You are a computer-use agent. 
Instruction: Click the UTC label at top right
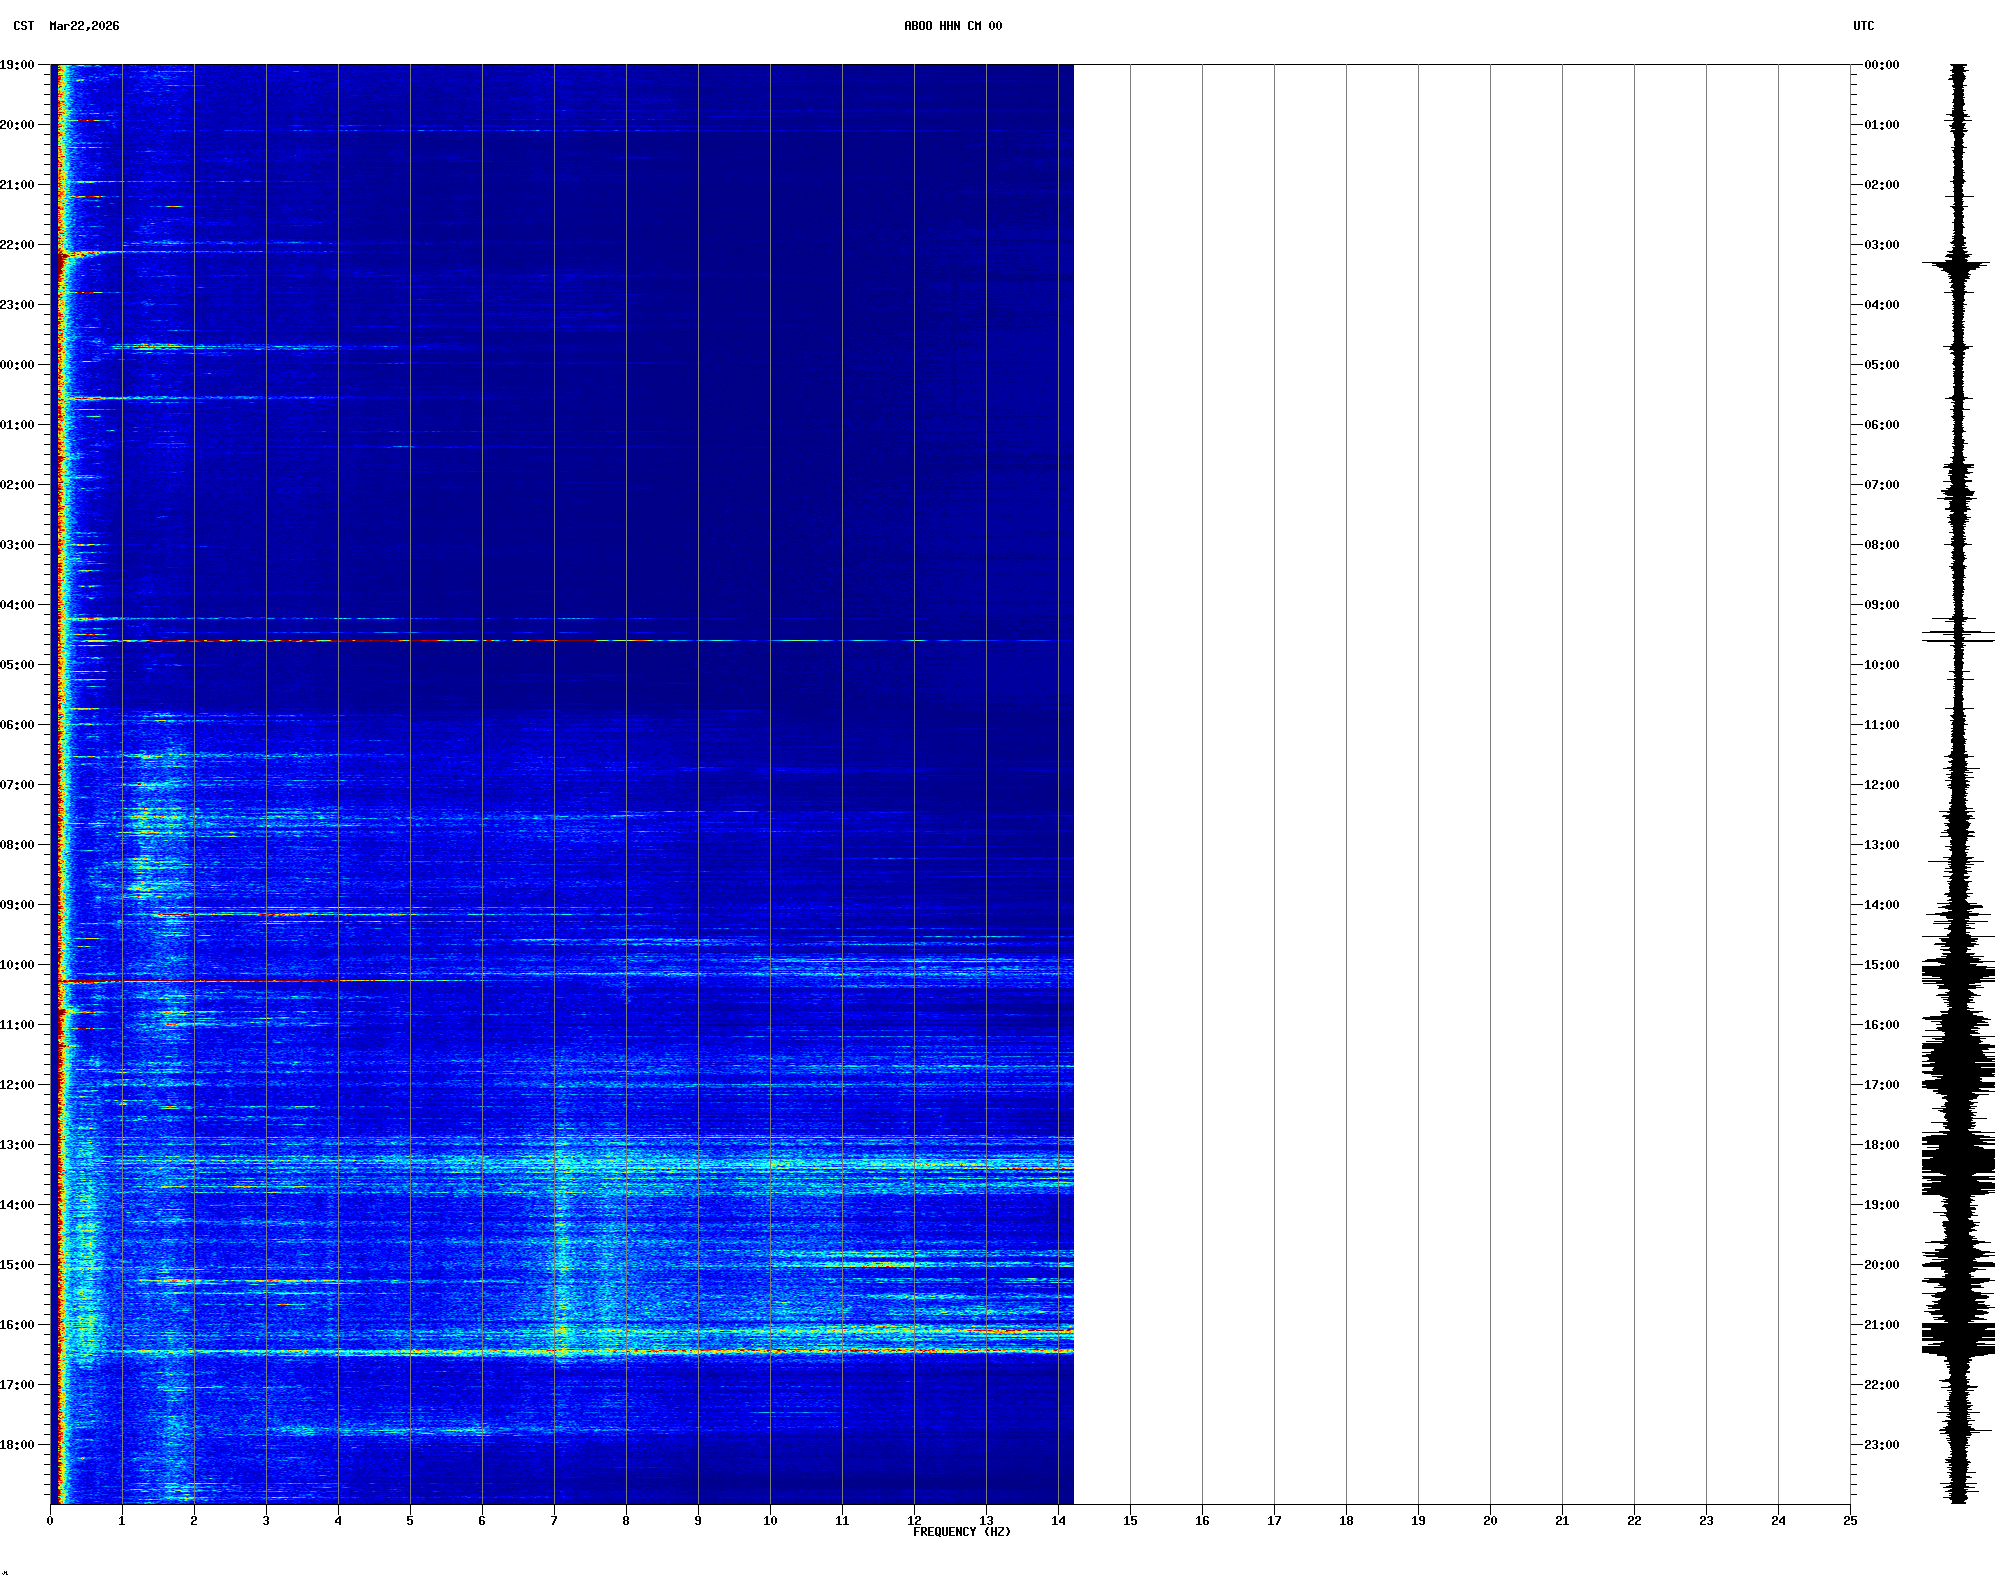coord(1863,26)
